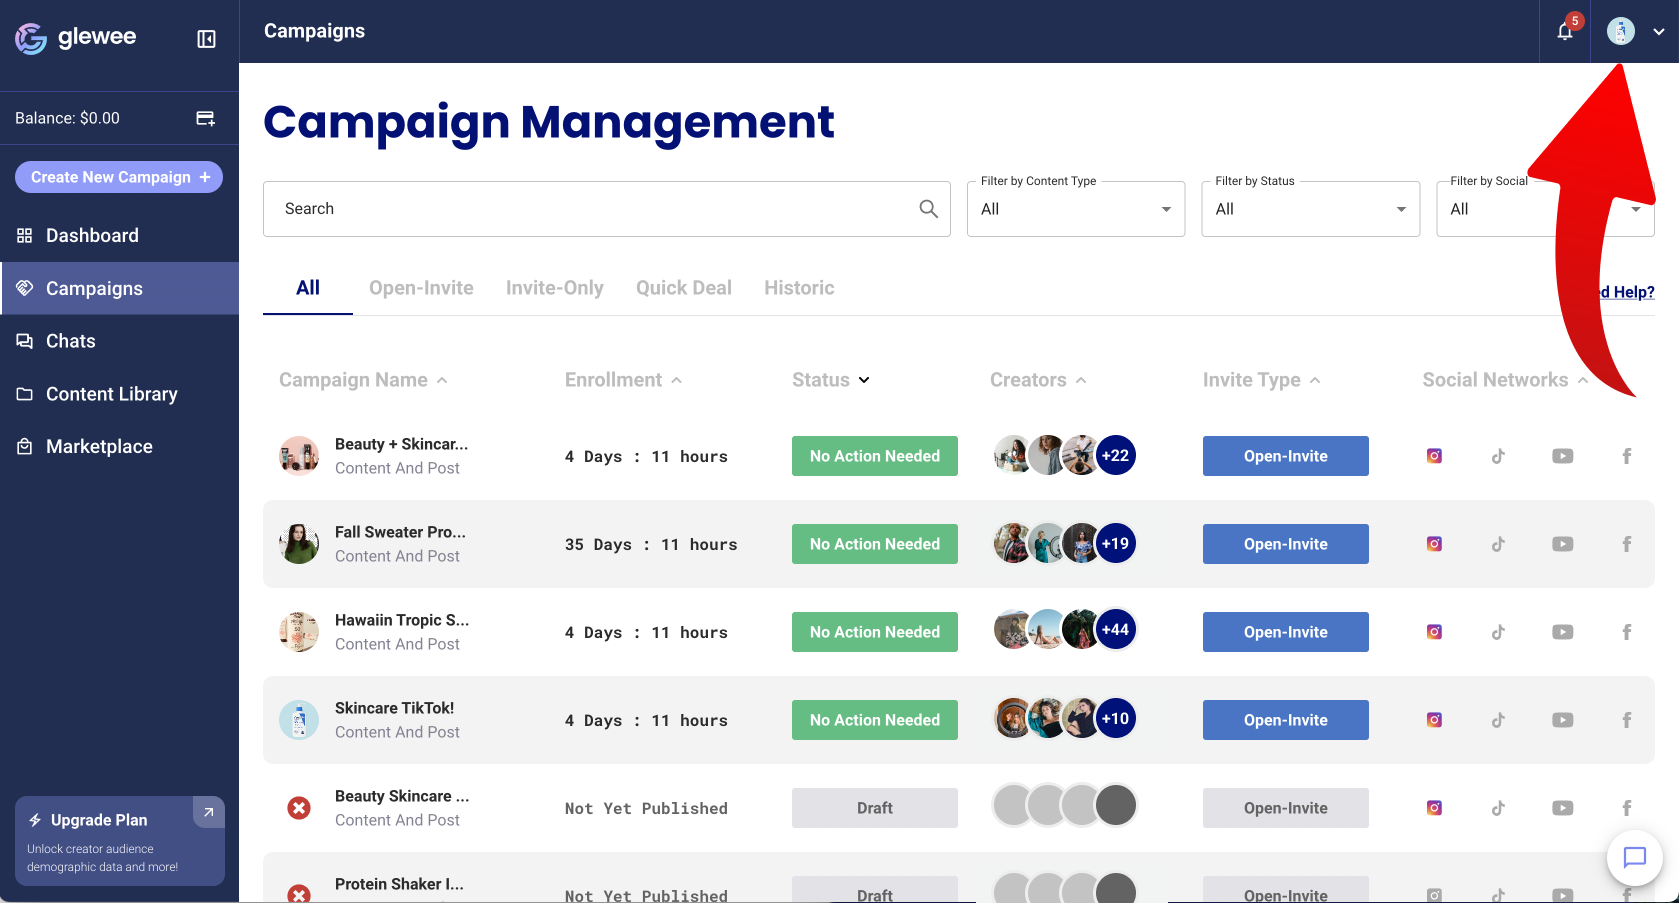Sort by Enrollment column
Screen dimensions: 1679x903
coord(623,380)
